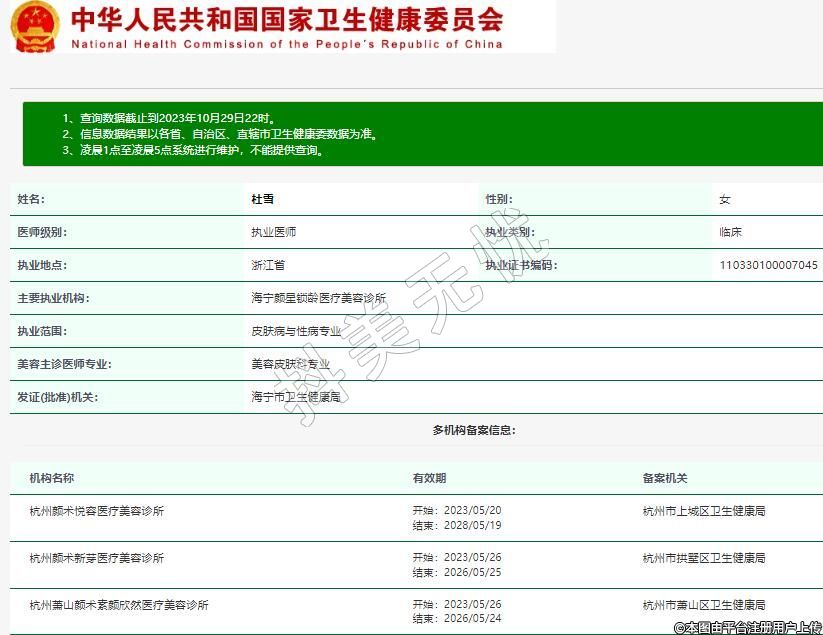Select the 杭州颜术悦容医疗美容诊所 row

pos(97,511)
